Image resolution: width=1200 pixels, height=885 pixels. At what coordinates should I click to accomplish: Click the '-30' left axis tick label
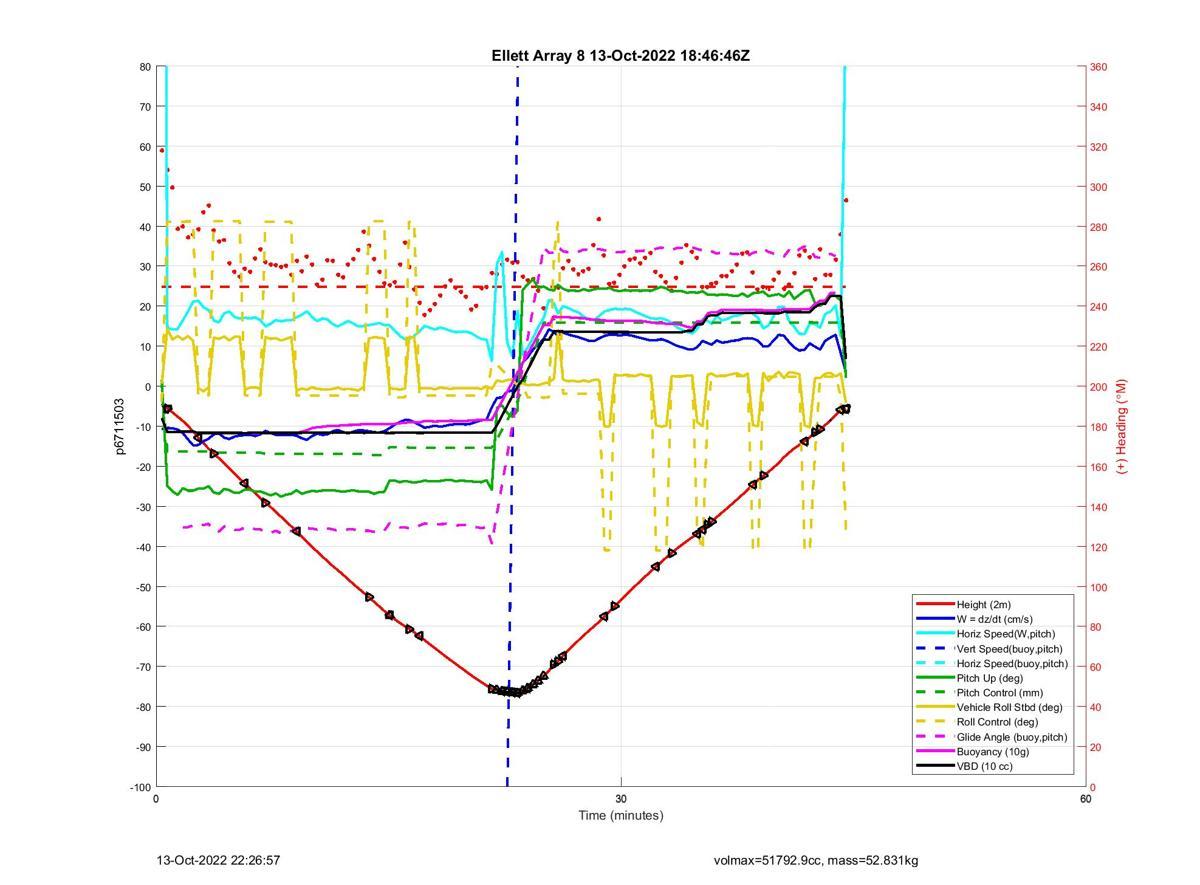(143, 507)
